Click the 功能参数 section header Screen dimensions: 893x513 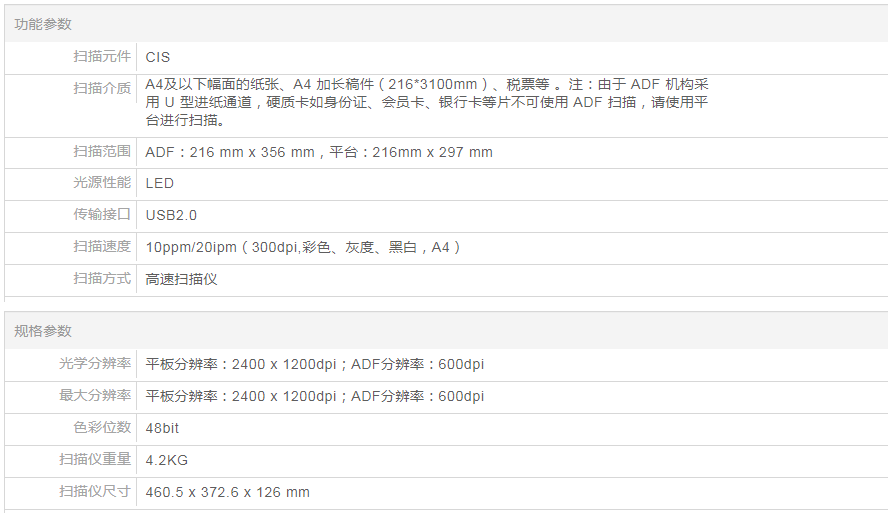pyautogui.click(x=43, y=24)
